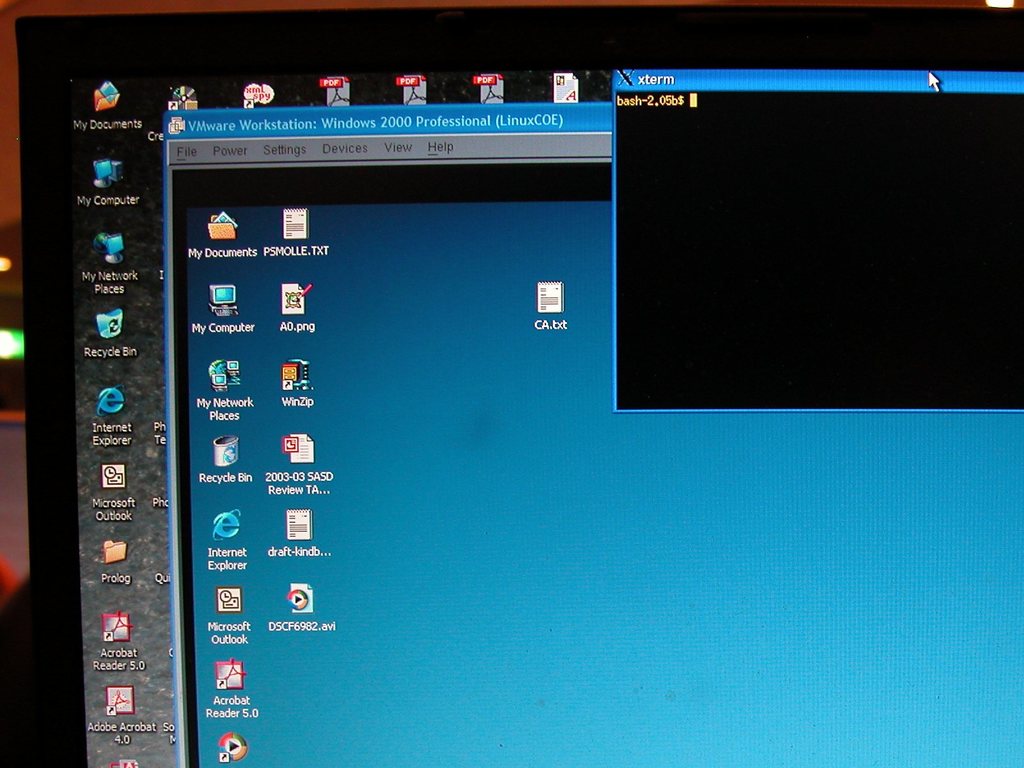The width and height of the screenshot is (1024, 768).
Task: Select draft-kindb text file icon
Action: (299, 524)
